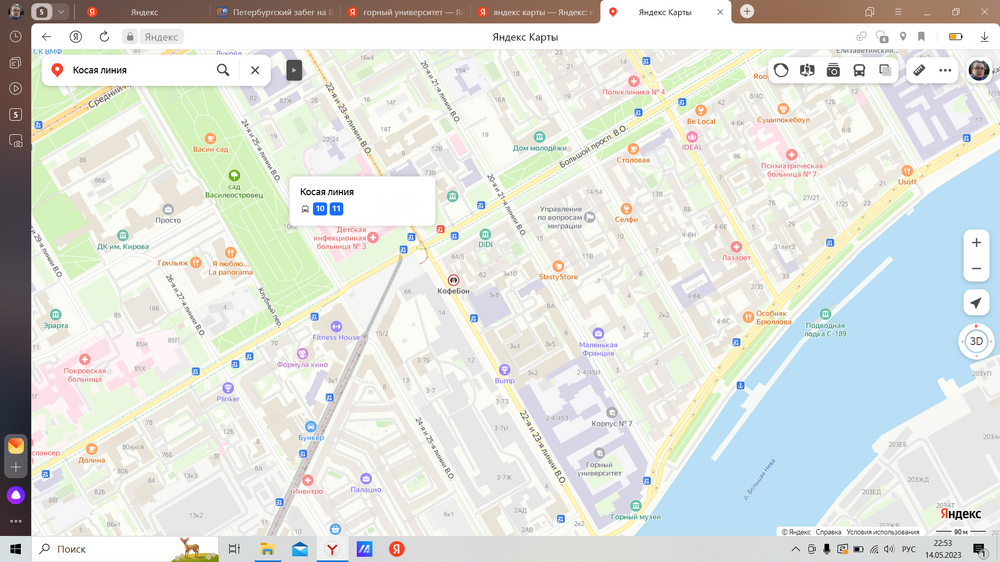The height and width of the screenshot is (562, 1000).
Task: Open the Windows Start menu
Action: pos(15,549)
